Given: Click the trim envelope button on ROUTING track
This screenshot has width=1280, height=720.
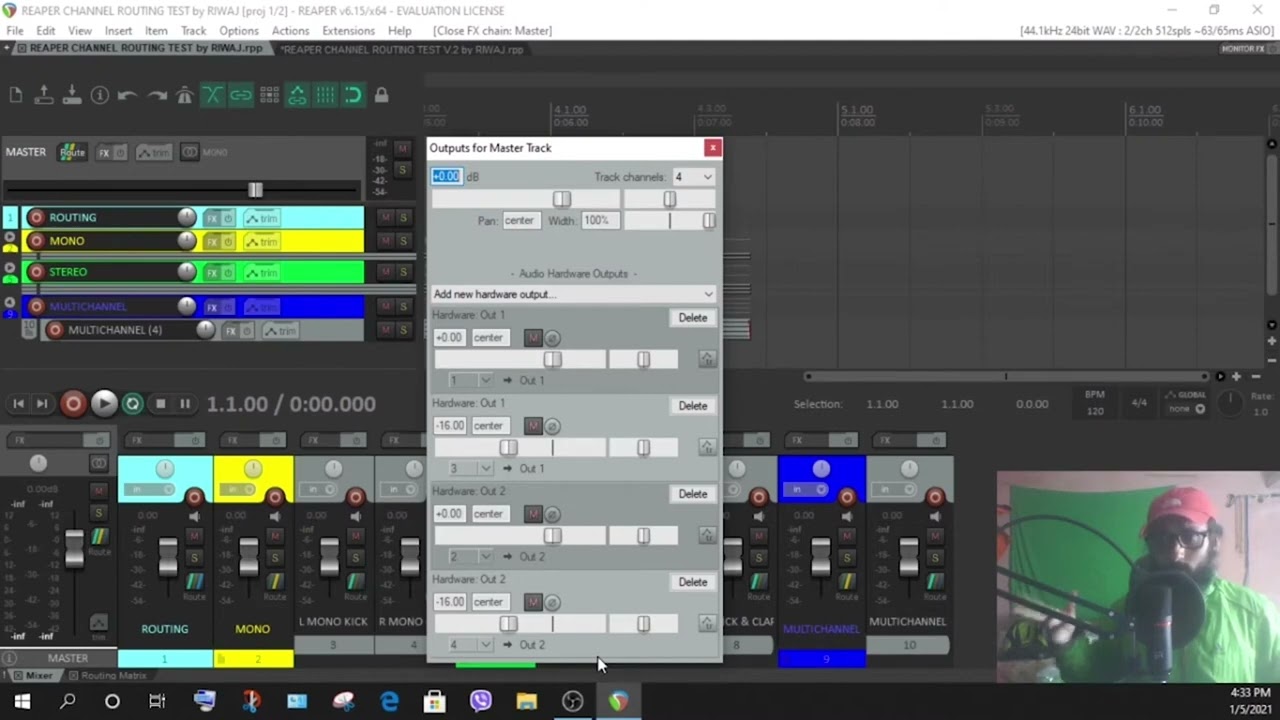Looking at the screenshot, I should tap(262, 218).
